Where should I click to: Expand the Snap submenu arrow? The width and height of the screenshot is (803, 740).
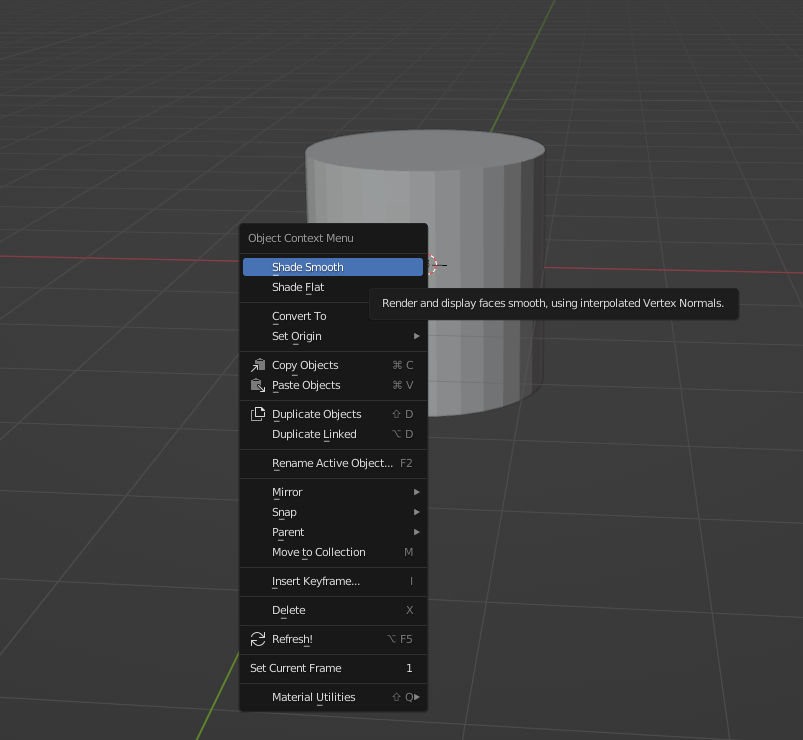pos(416,512)
